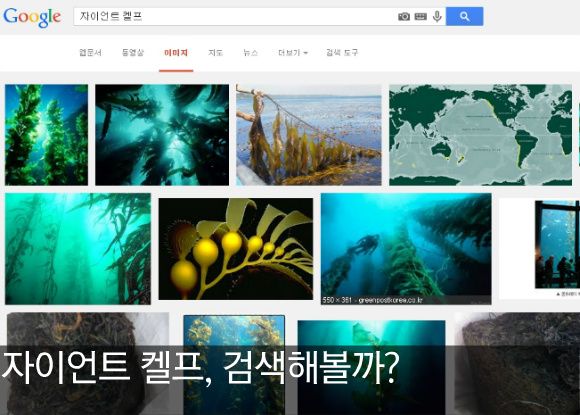The image size is (580, 415).
Task: Click the camera search-by-image icon
Action: (404, 16)
